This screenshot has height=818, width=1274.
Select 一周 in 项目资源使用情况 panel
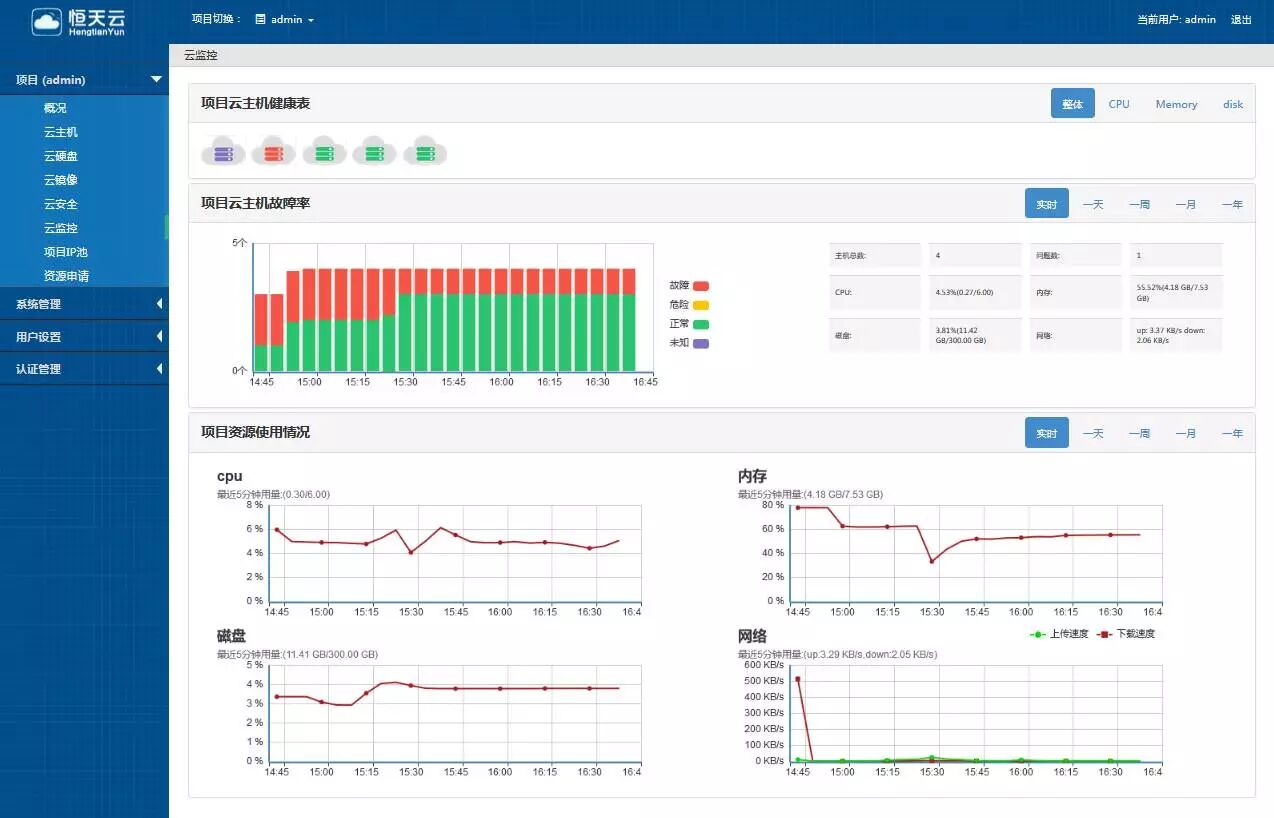click(x=1139, y=433)
